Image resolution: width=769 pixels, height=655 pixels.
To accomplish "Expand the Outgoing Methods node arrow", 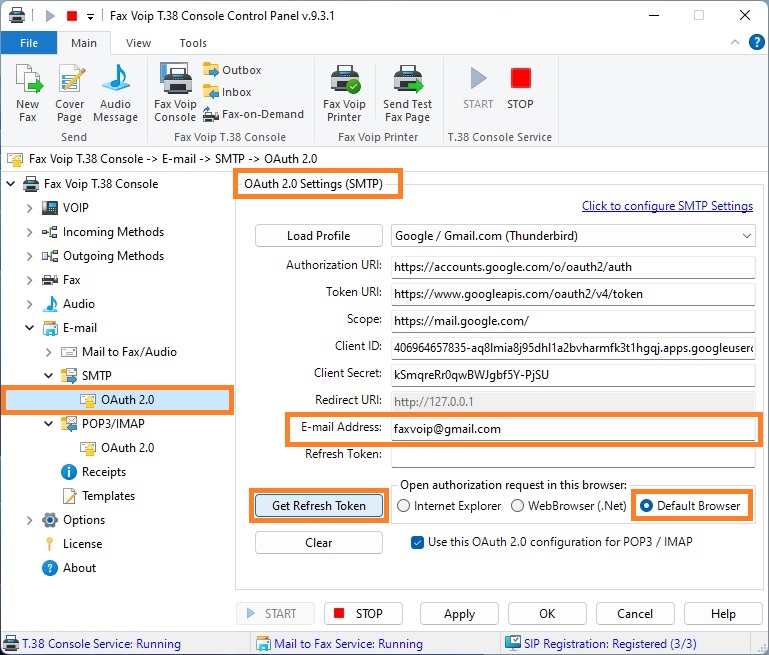I will point(29,256).
